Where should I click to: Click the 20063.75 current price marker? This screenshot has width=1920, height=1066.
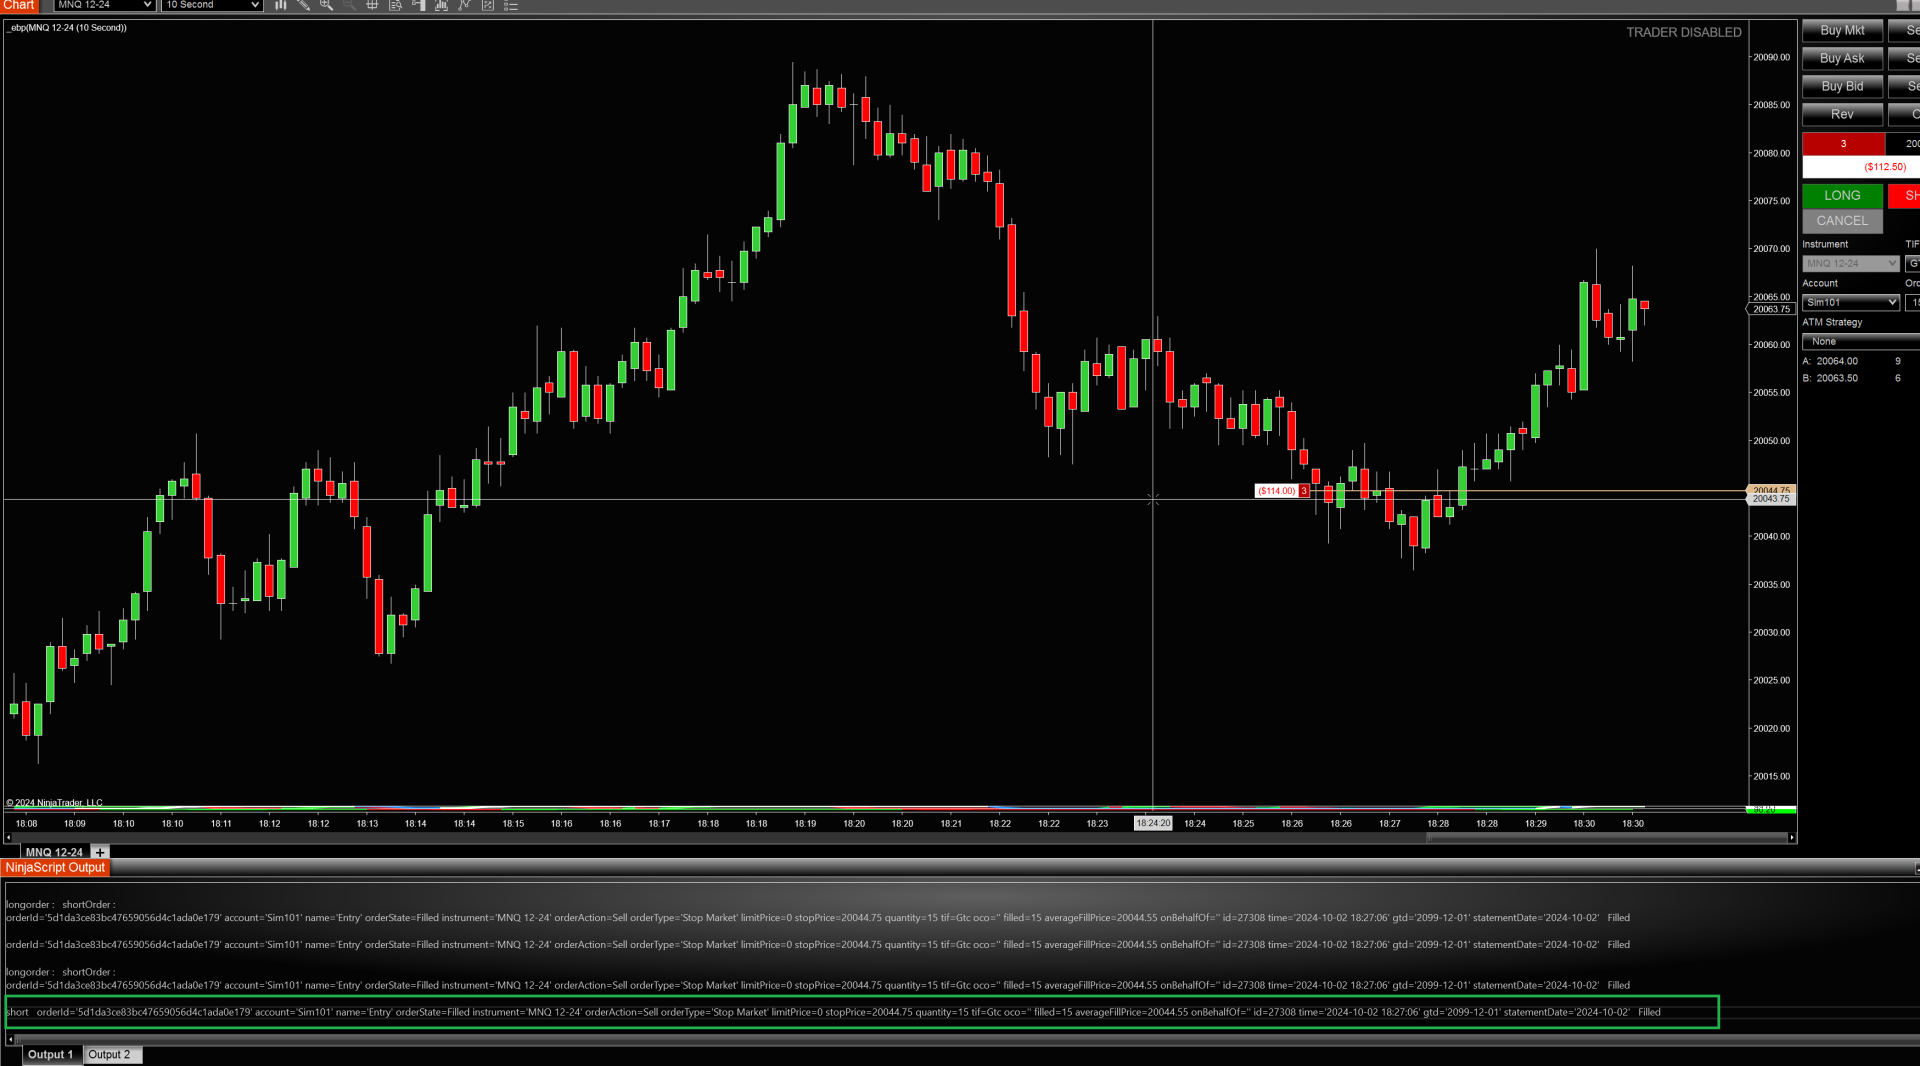pyautogui.click(x=1771, y=309)
